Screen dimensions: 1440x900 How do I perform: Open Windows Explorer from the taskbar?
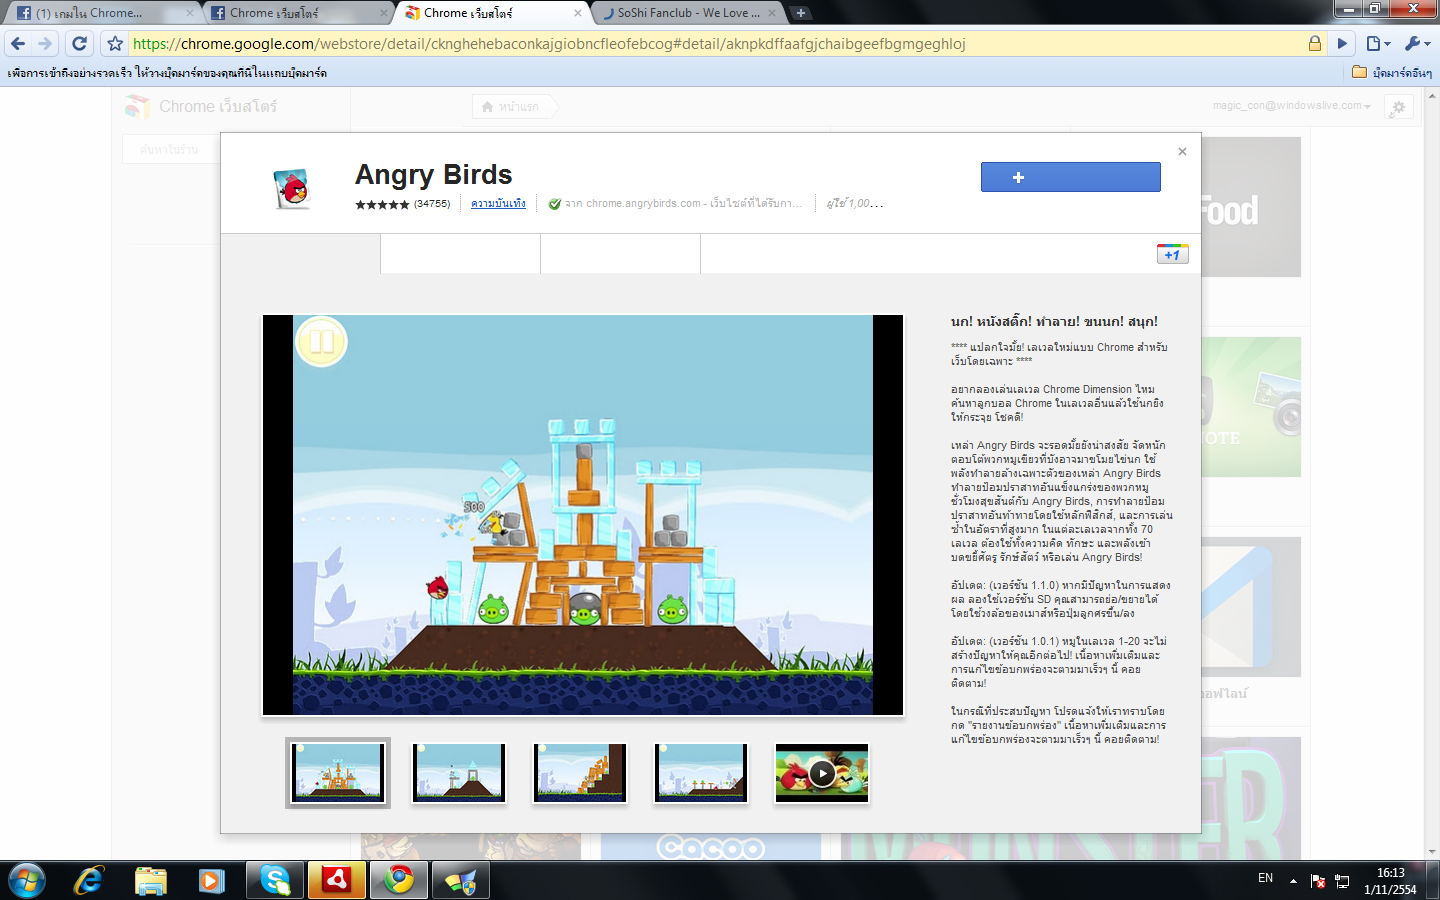point(150,880)
